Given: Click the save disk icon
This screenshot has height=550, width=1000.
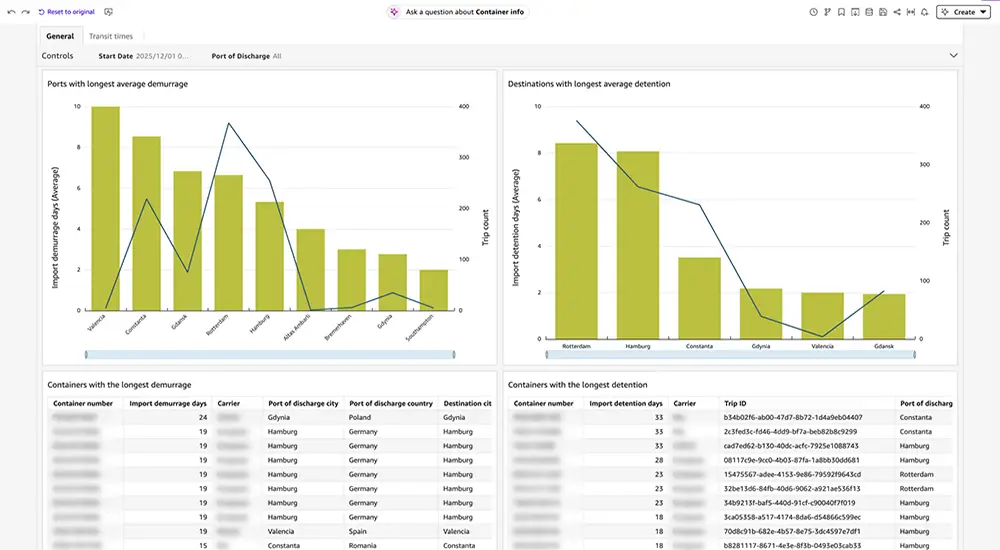Looking at the screenshot, I should pos(883,12).
